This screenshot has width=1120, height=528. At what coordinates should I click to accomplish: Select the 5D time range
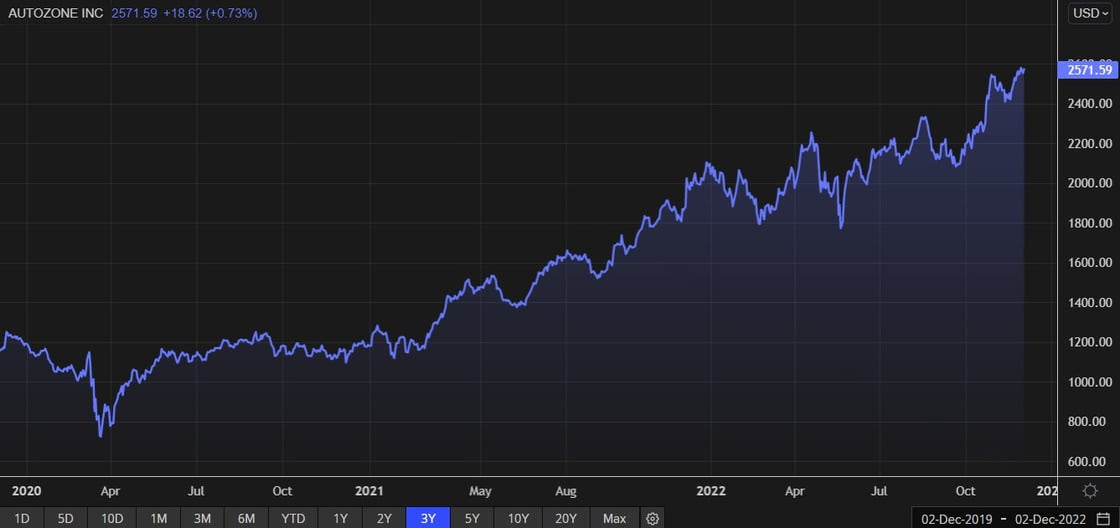tap(66, 518)
